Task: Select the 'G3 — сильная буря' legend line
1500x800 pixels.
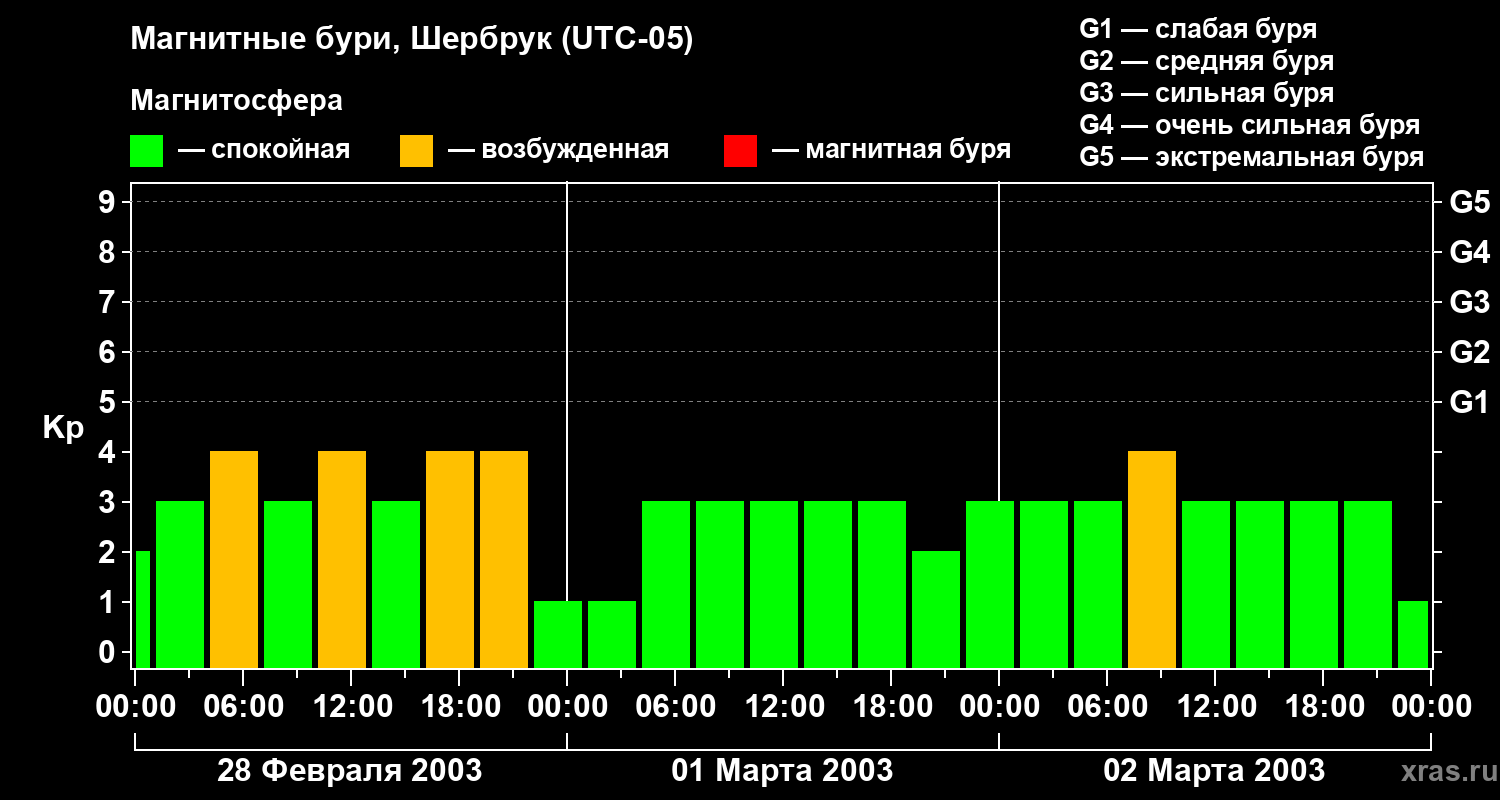Action: point(1207,93)
